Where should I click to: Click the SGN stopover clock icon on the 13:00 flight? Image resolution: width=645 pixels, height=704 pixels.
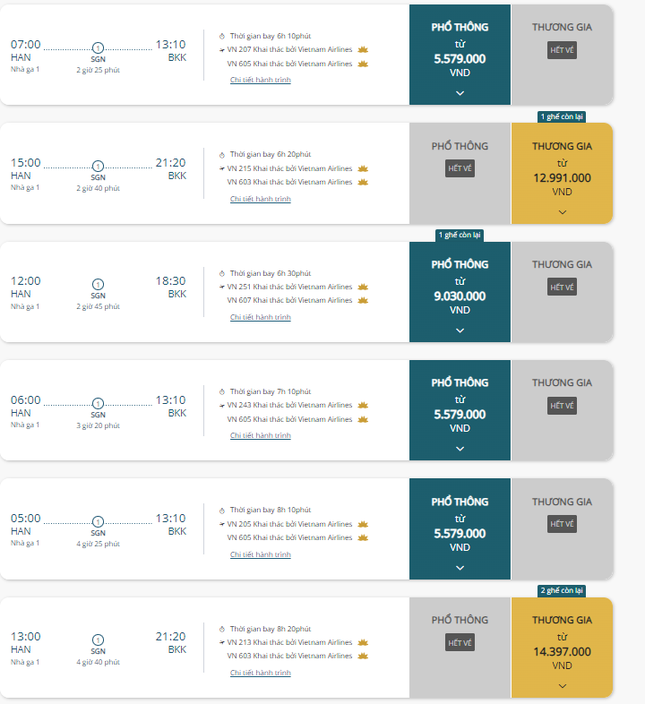(x=98, y=640)
